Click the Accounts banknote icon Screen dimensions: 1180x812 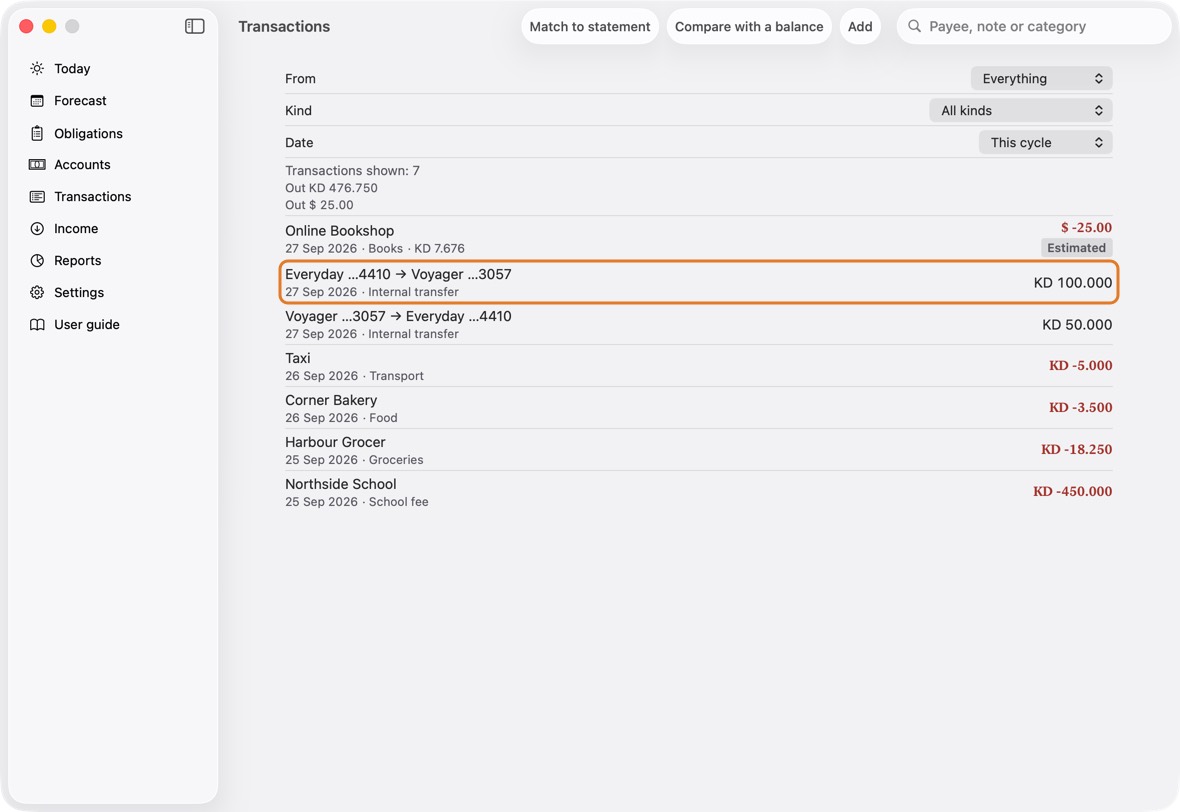(x=37, y=165)
